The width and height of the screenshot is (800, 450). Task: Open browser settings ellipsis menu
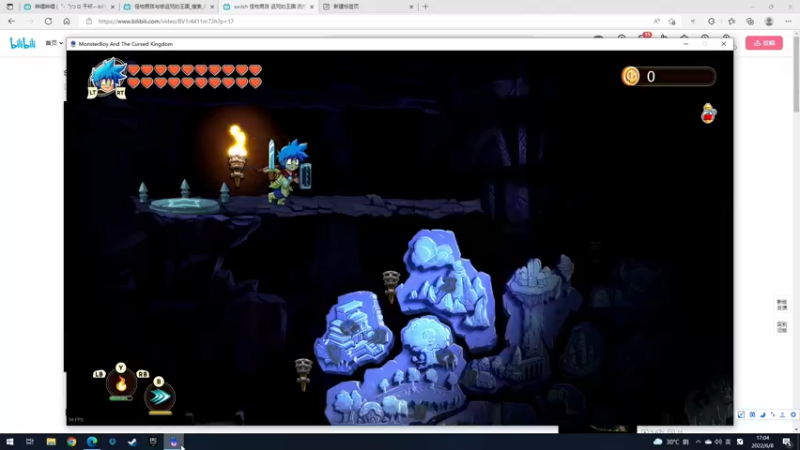tap(788, 21)
